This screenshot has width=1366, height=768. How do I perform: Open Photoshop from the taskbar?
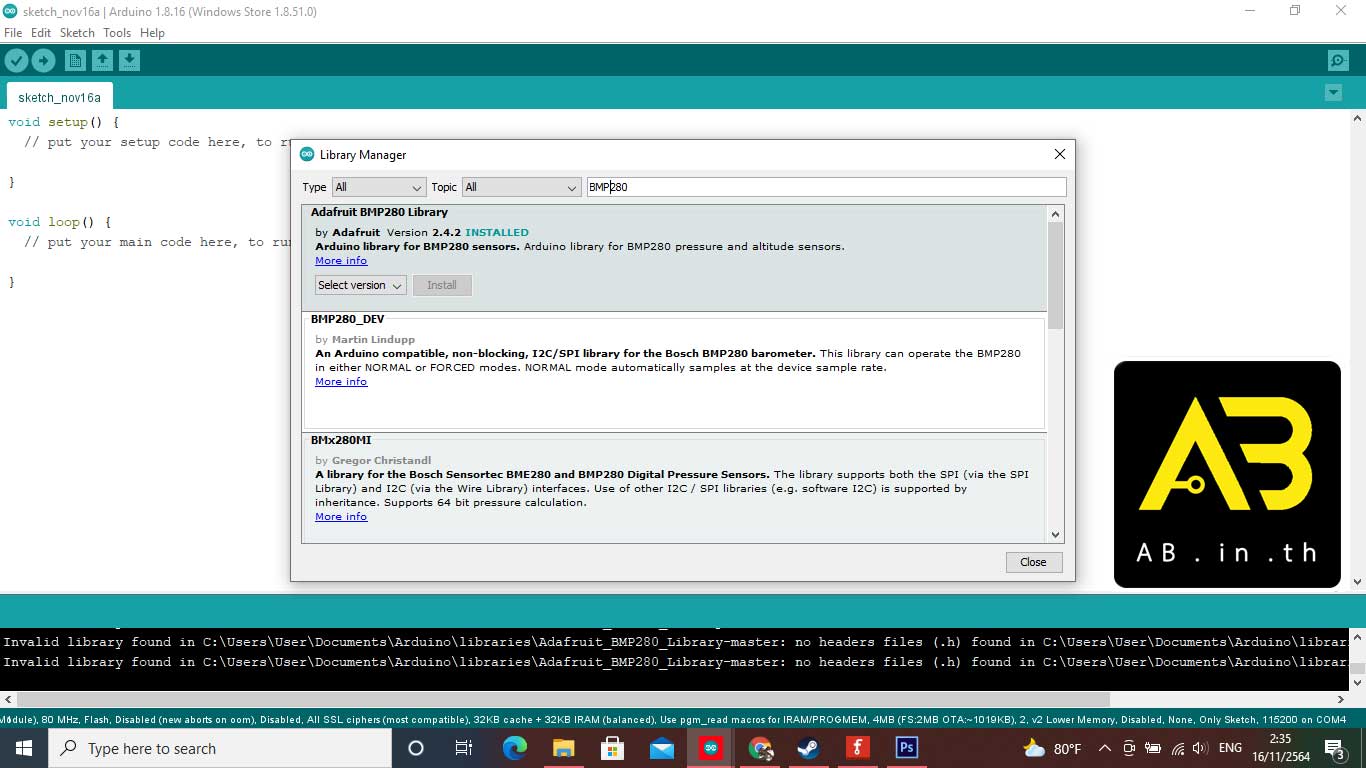pyautogui.click(x=907, y=748)
